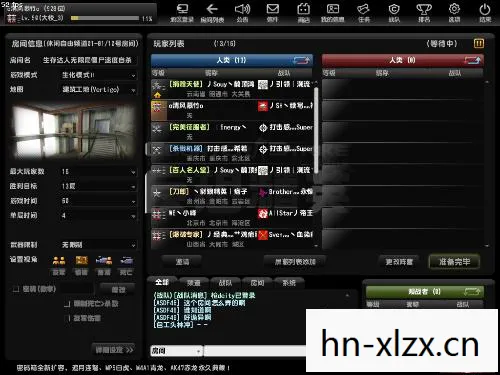Image resolution: width=500 pixels, height=375 pixels.
Task: Click the Vertigo map preview thumbnail
Action: pyautogui.click(x=73, y=131)
